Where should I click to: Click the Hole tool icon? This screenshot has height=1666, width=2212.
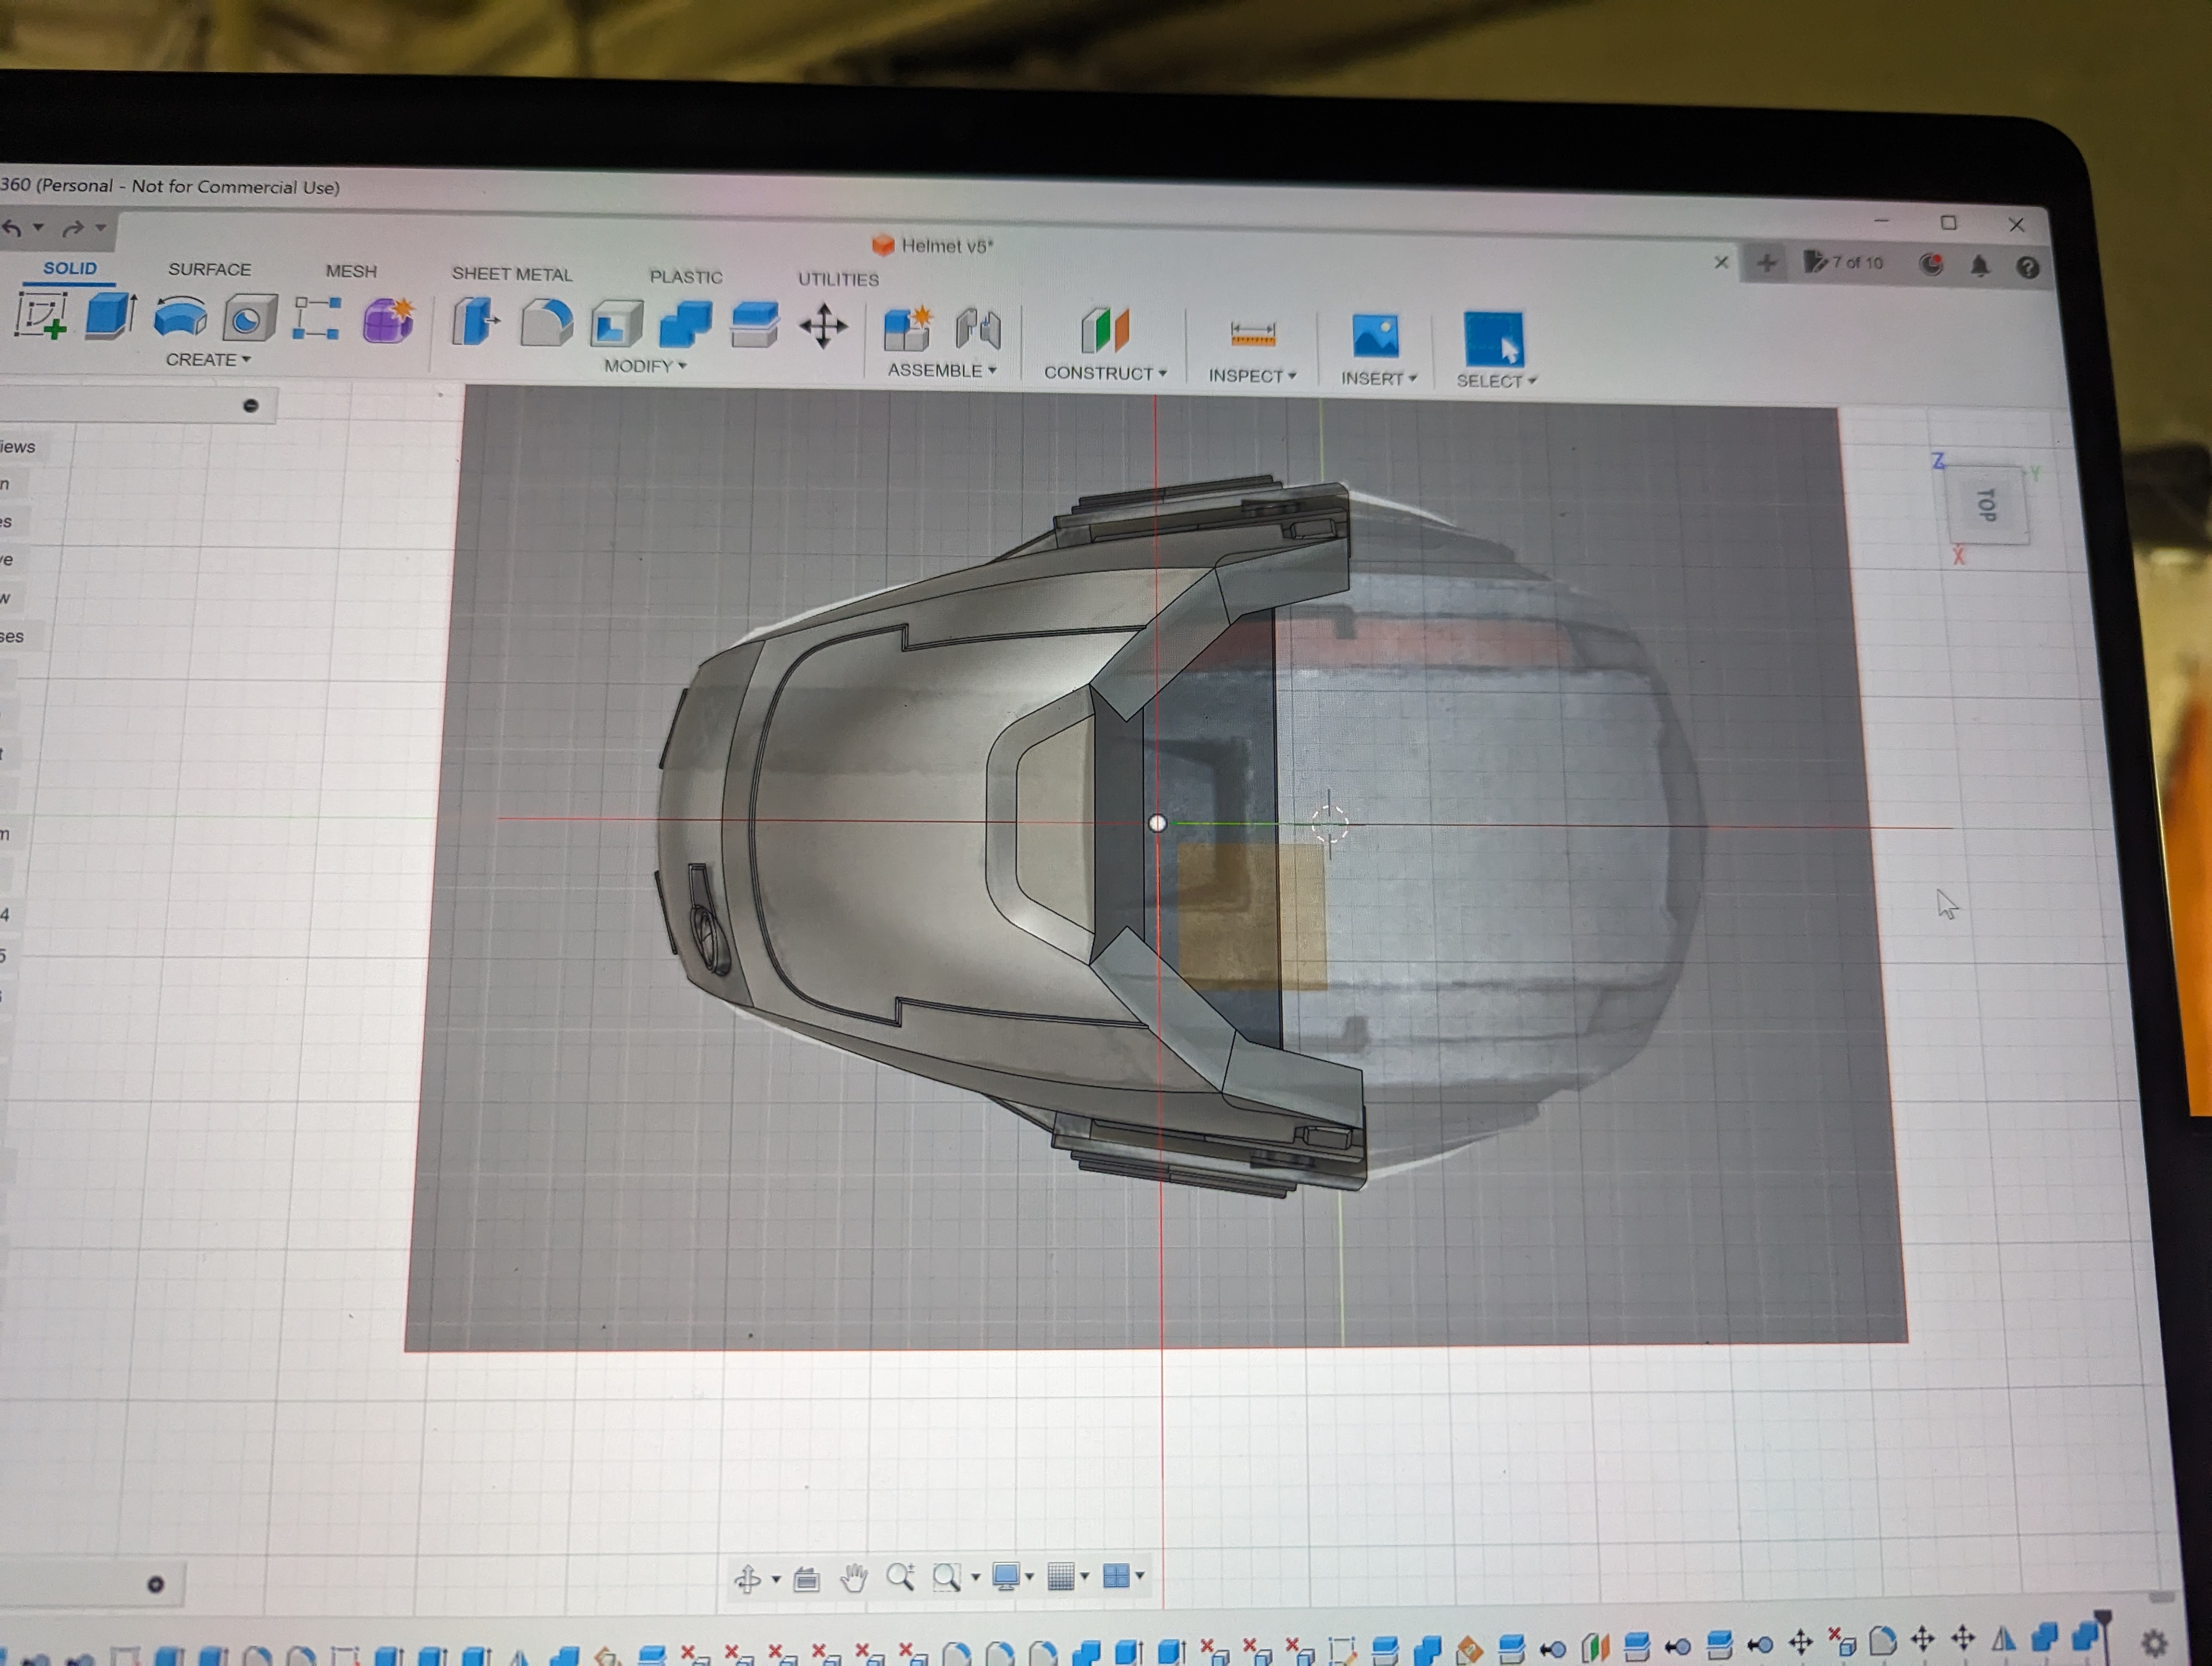click(x=248, y=319)
